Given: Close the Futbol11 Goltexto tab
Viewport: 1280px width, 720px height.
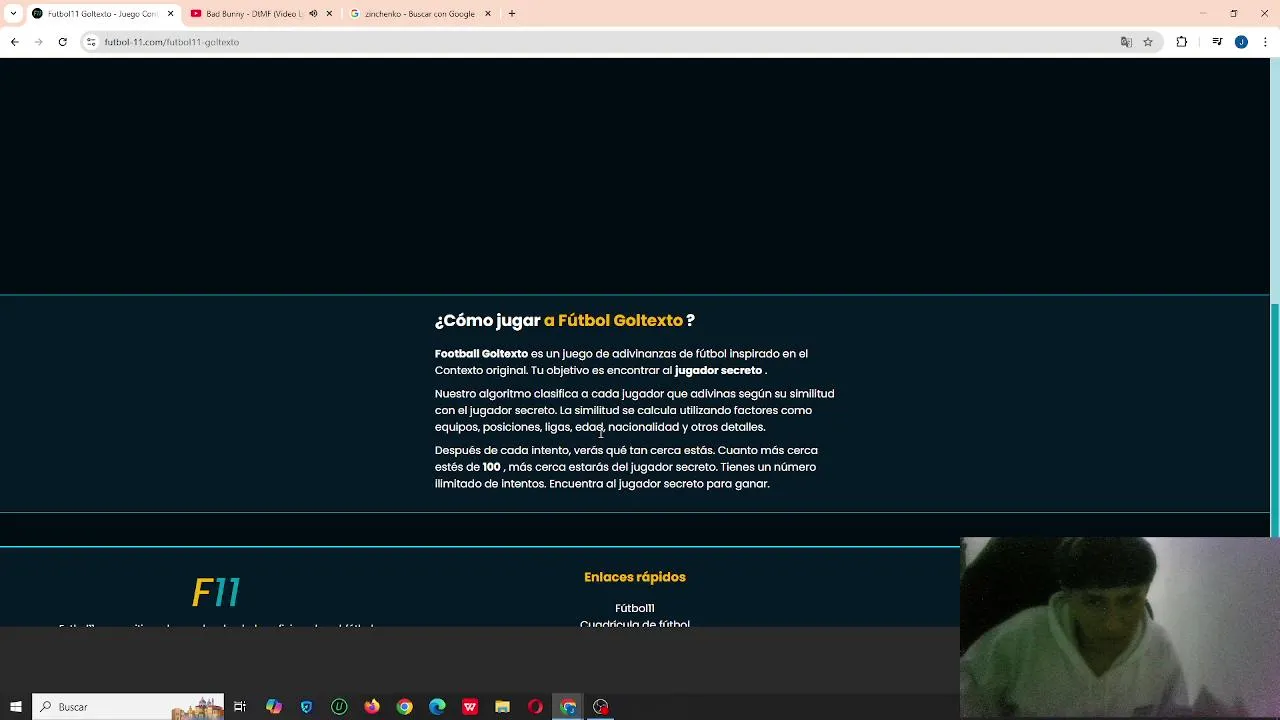Looking at the screenshot, I should coord(170,14).
